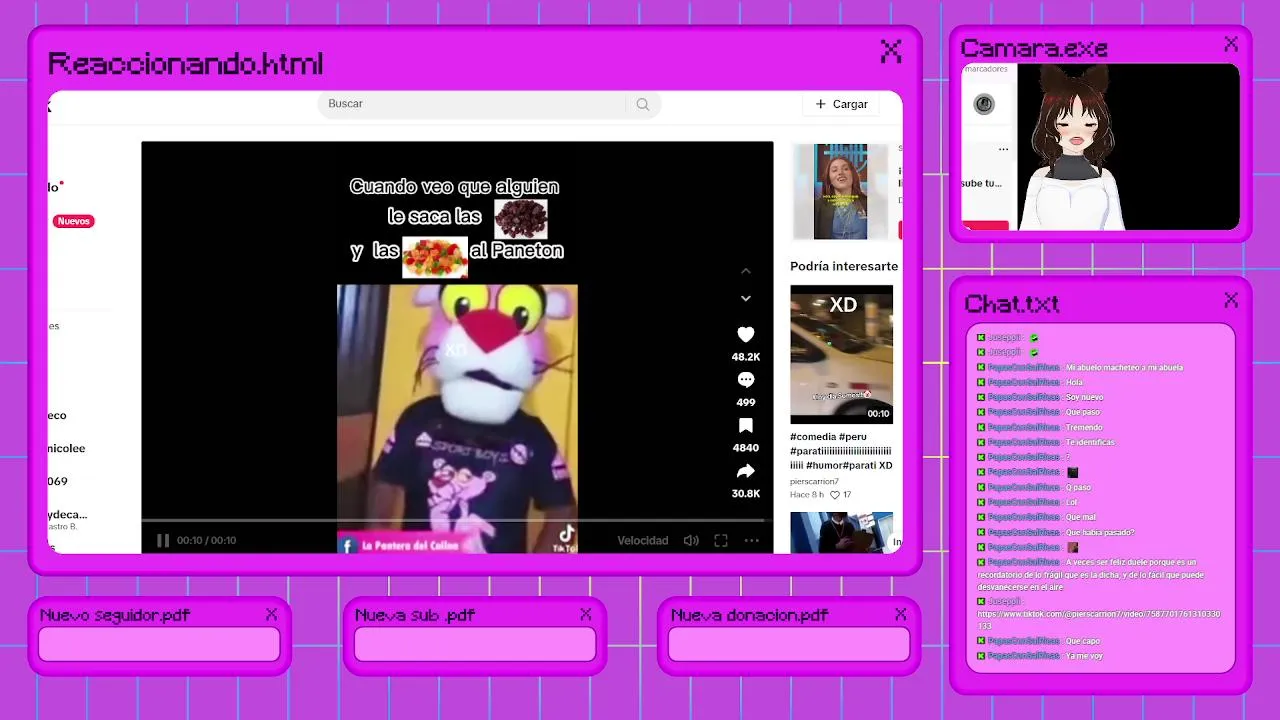Close the Camara.exe window
This screenshot has height=720, width=1280.
1231,44
